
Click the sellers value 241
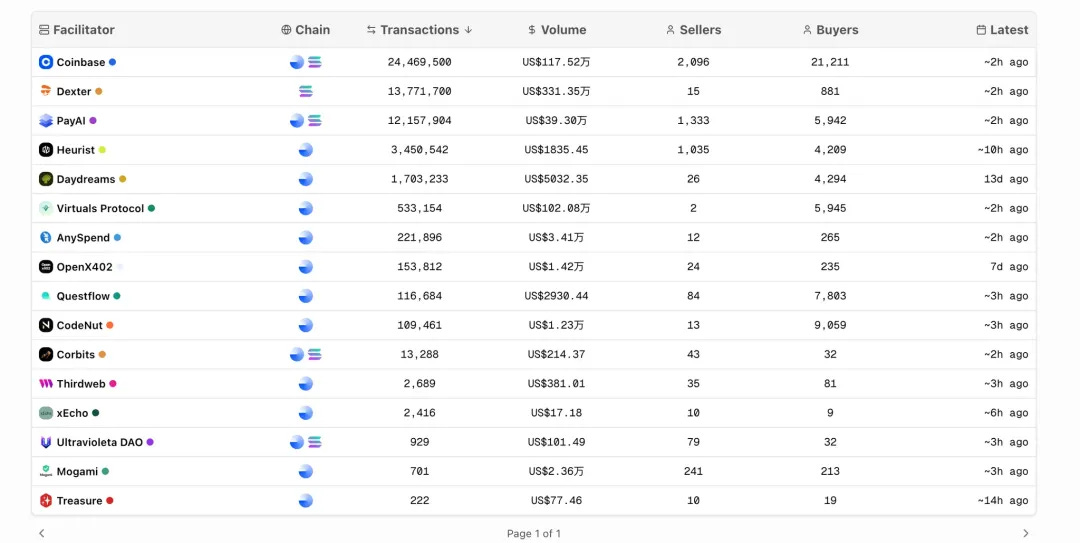pyautogui.click(x=694, y=471)
